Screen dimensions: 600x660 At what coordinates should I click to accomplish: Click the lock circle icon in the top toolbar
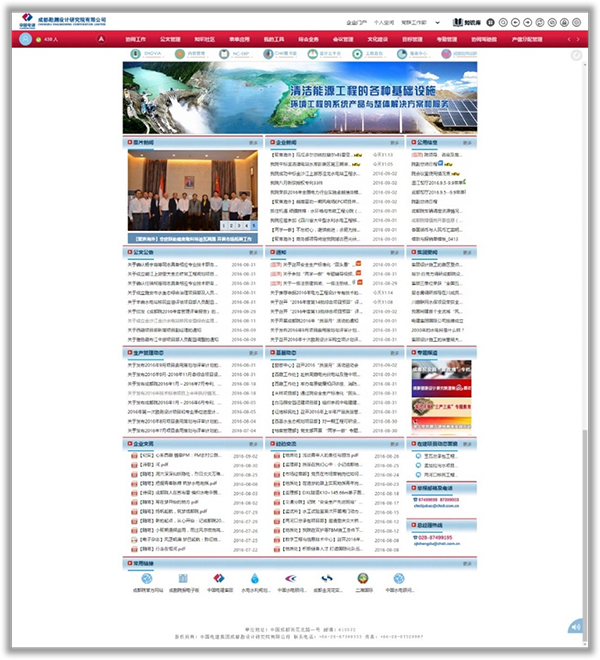pyautogui.click(x=564, y=22)
